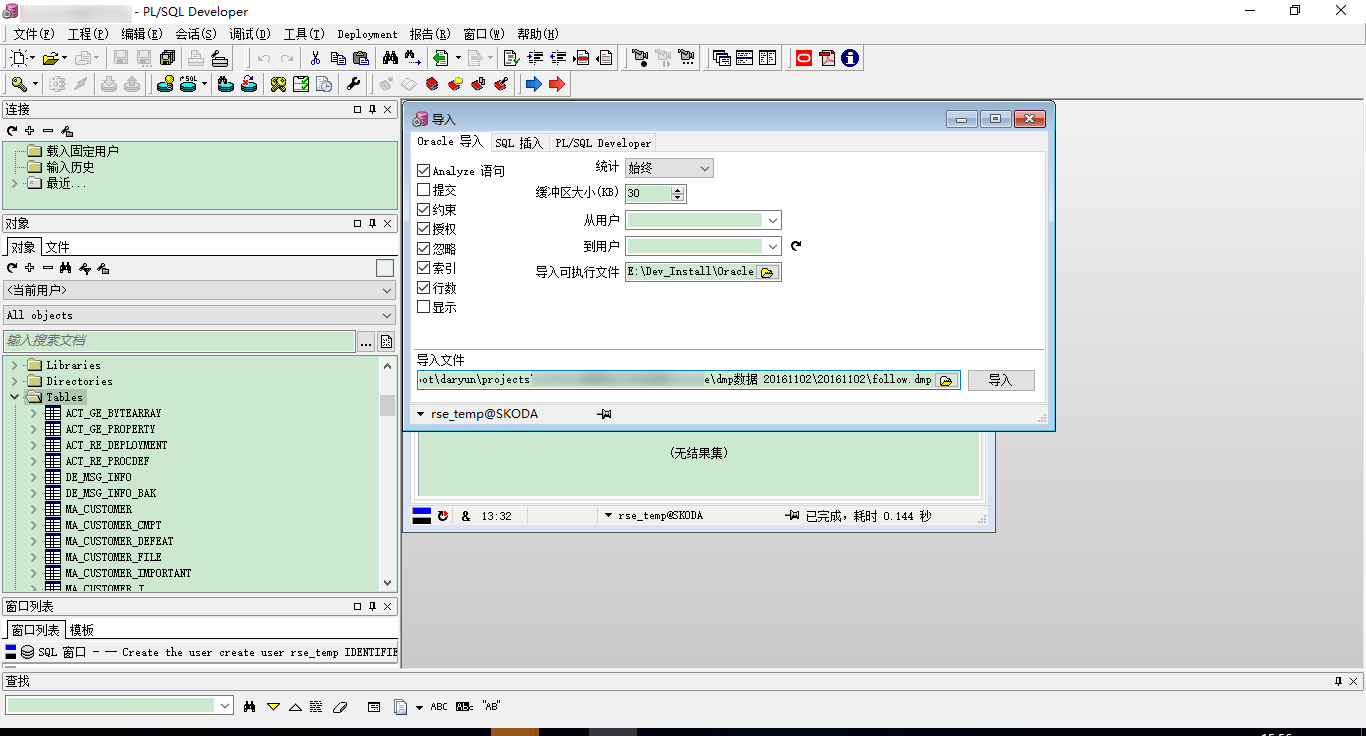Uncheck the Analyze 语句 checkbox
1366x736 pixels.
(424, 171)
